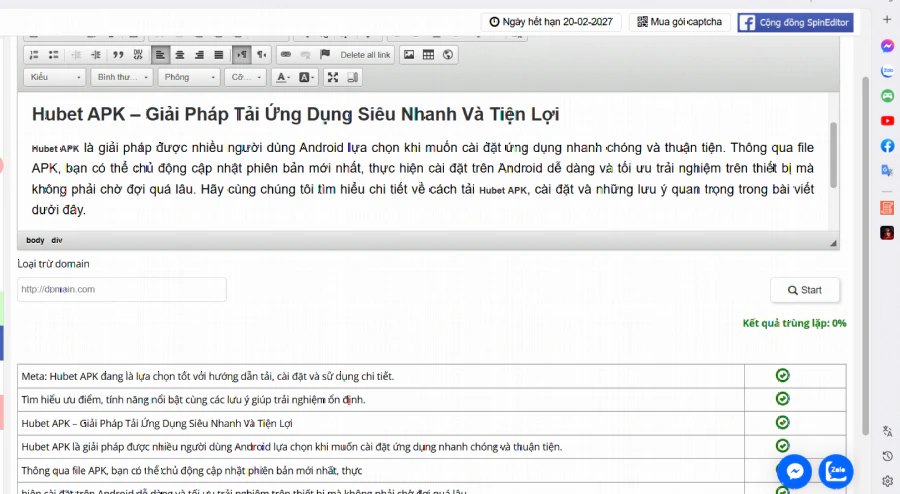Open the Cỡ font size dropdown
Image resolution: width=900 pixels, height=494 pixels.
[245, 77]
